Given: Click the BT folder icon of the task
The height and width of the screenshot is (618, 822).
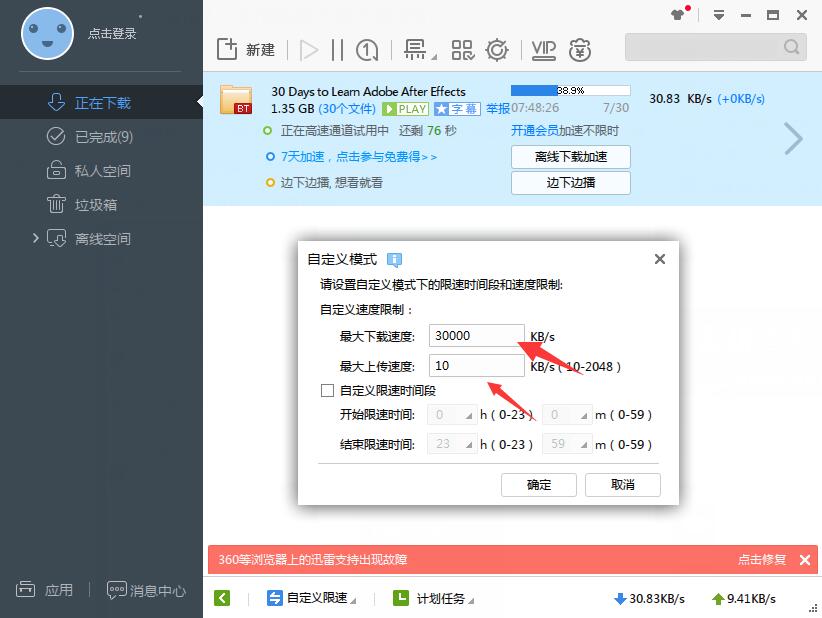Looking at the screenshot, I should 236,100.
